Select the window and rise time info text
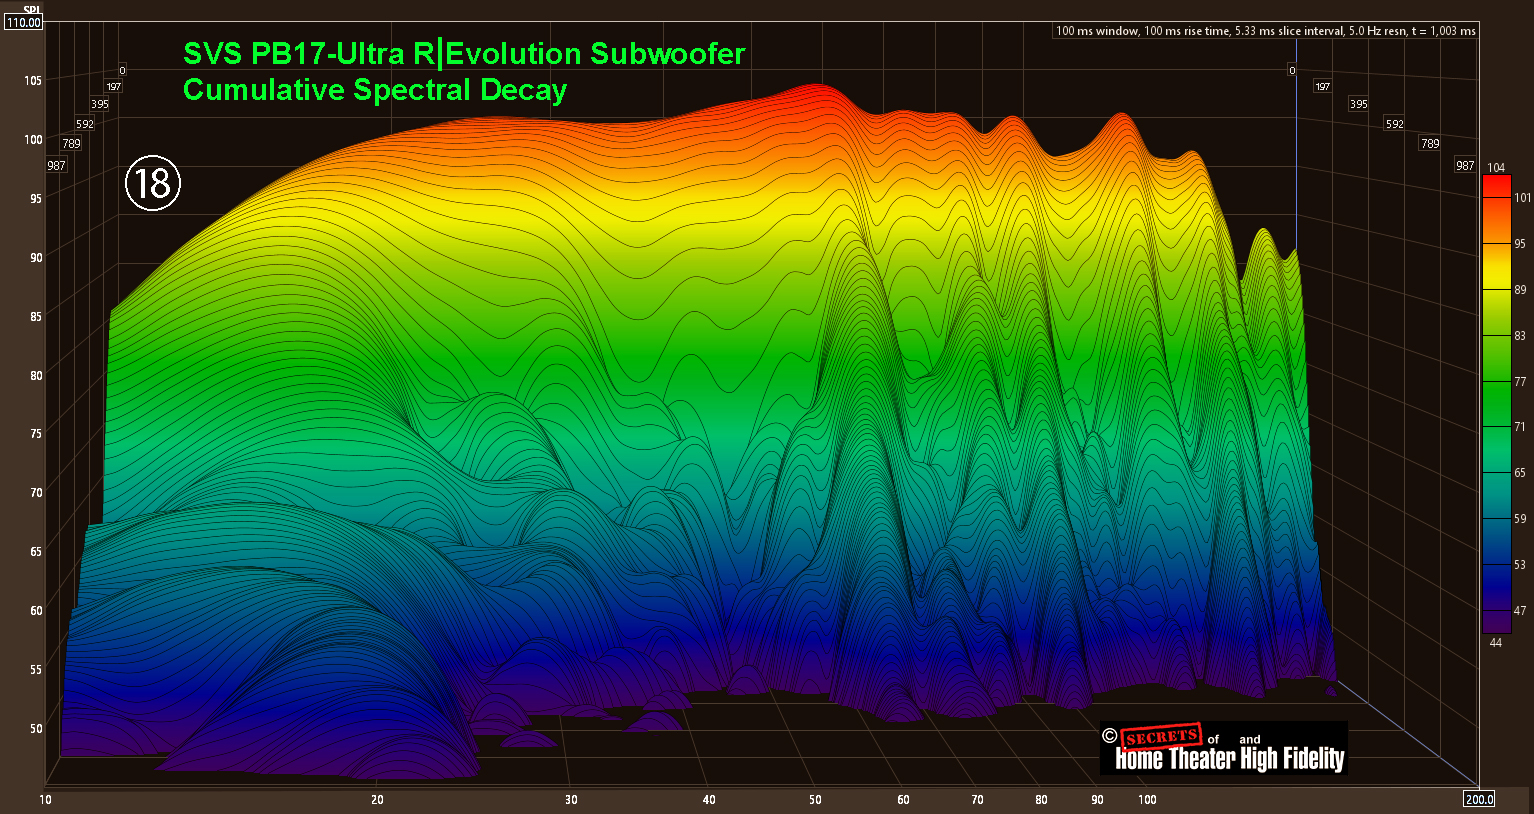This screenshot has height=814, width=1534. (1265, 31)
